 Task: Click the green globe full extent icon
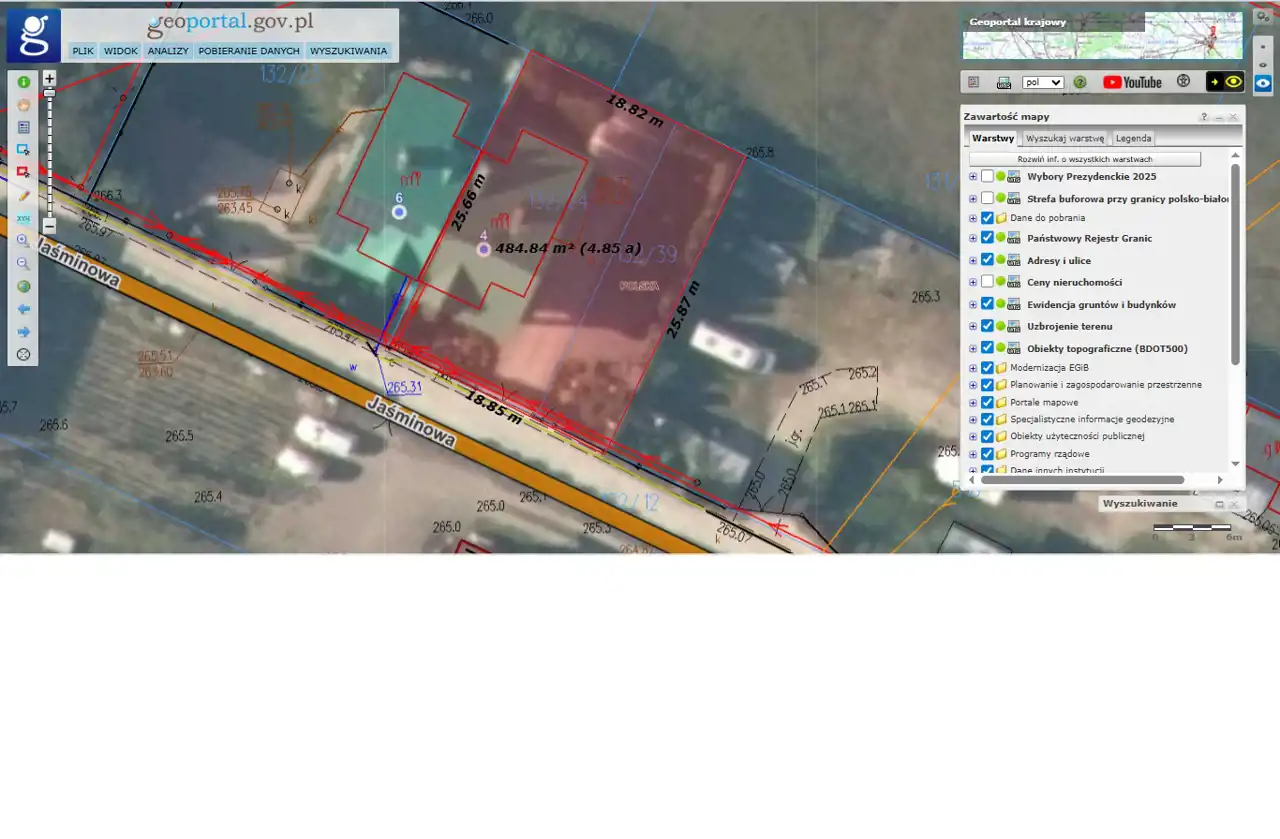(23, 287)
